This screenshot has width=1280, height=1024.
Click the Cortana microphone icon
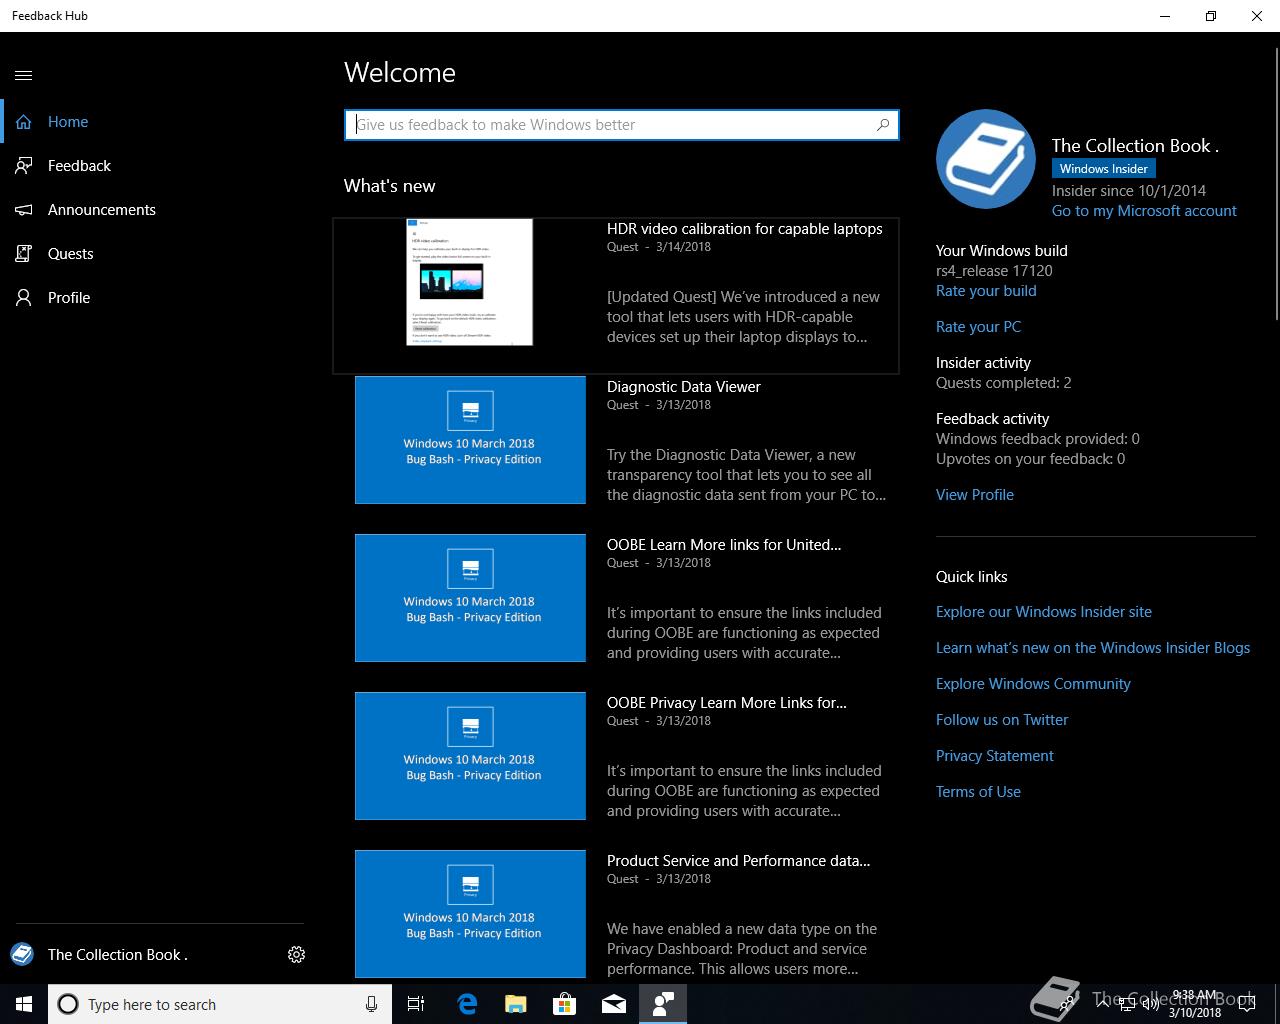pos(371,1004)
